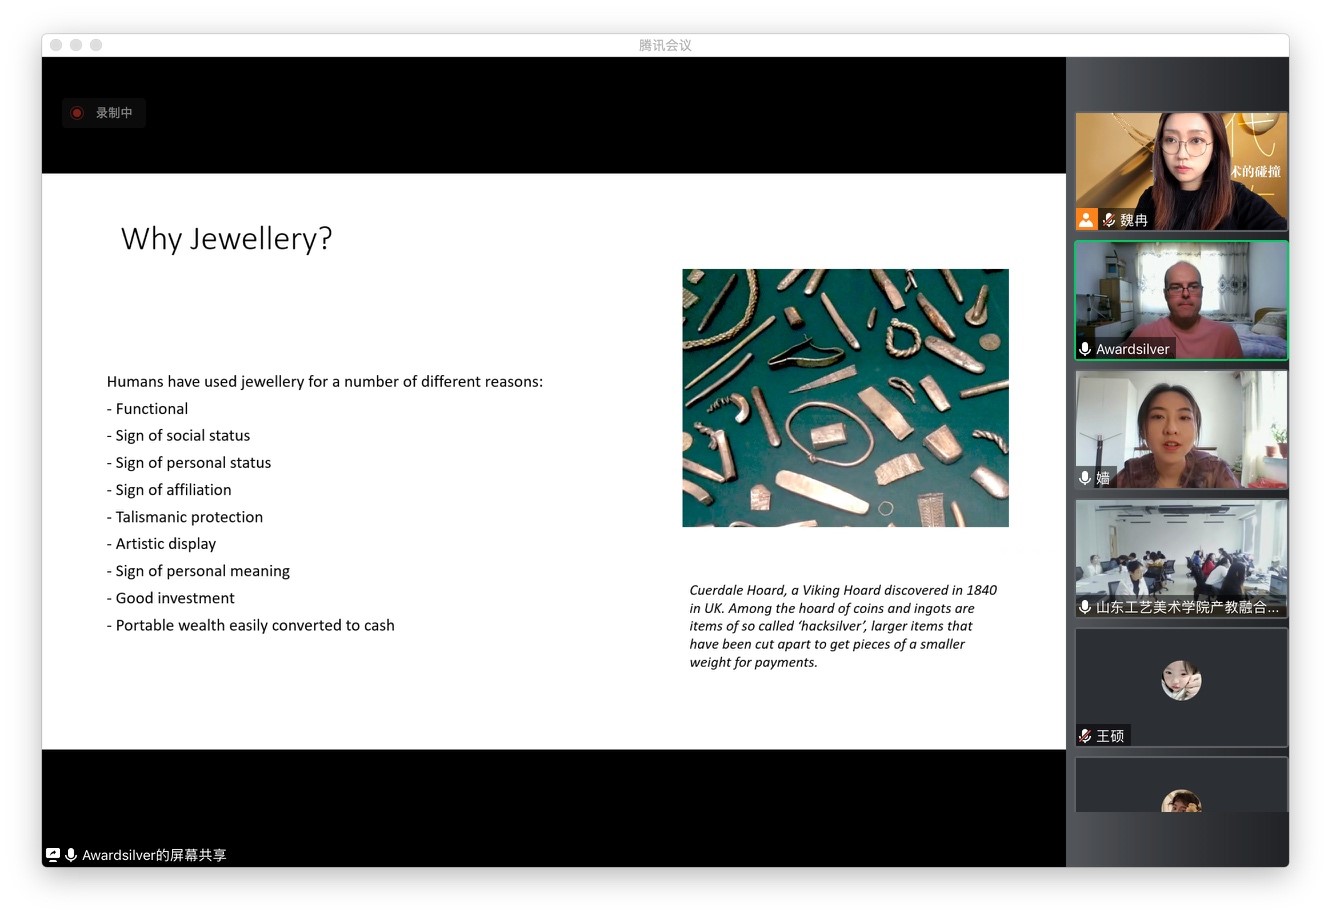Click the Cuerdale Hoard photo on the slide
Image resolution: width=1331 pixels, height=917 pixels.
pos(845,397)
